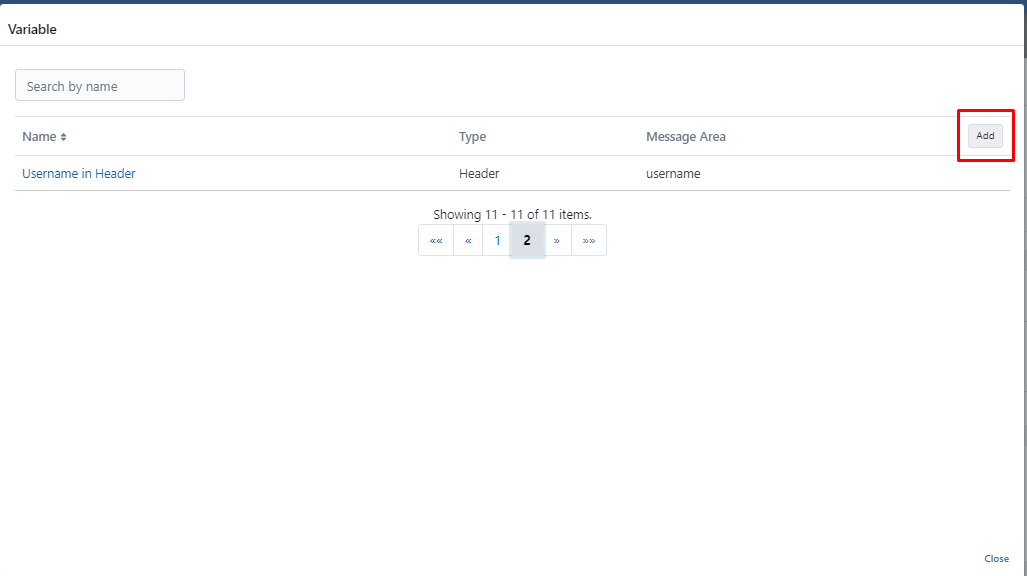Switch to page 1

[x=497, y=240]
